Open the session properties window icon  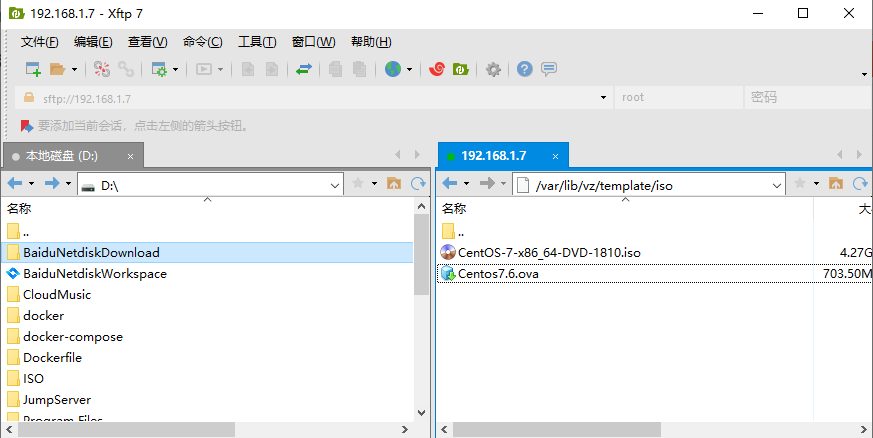[159, 69]
